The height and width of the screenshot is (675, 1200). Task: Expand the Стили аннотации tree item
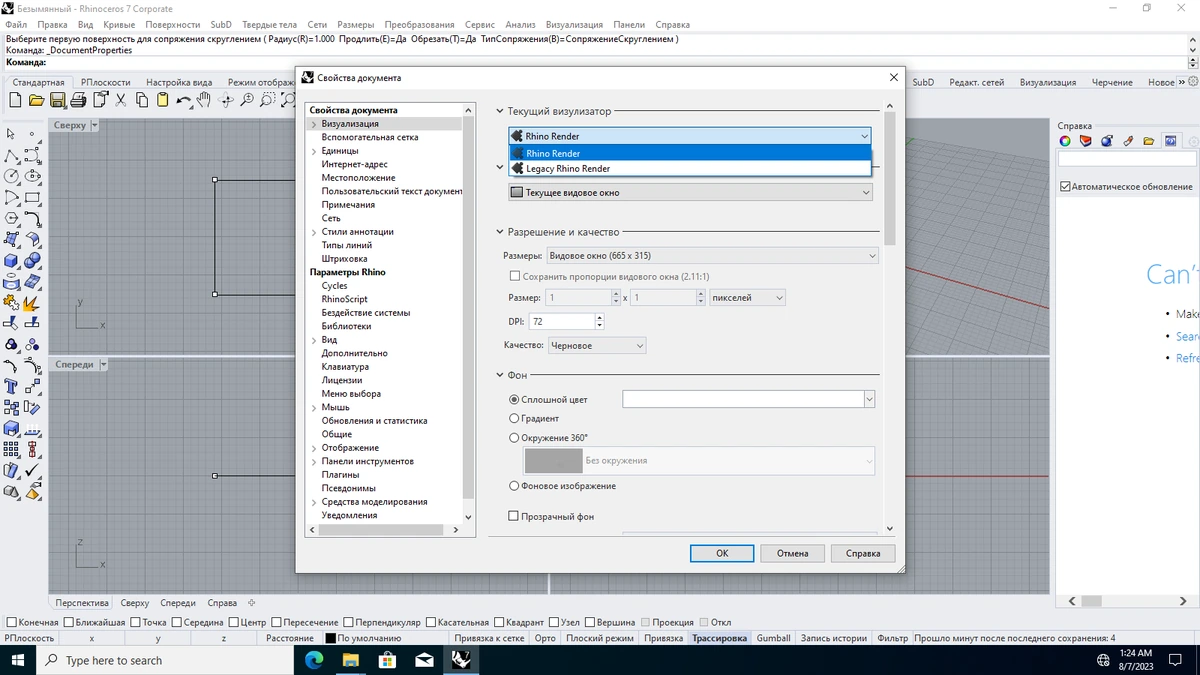(314, 232)
